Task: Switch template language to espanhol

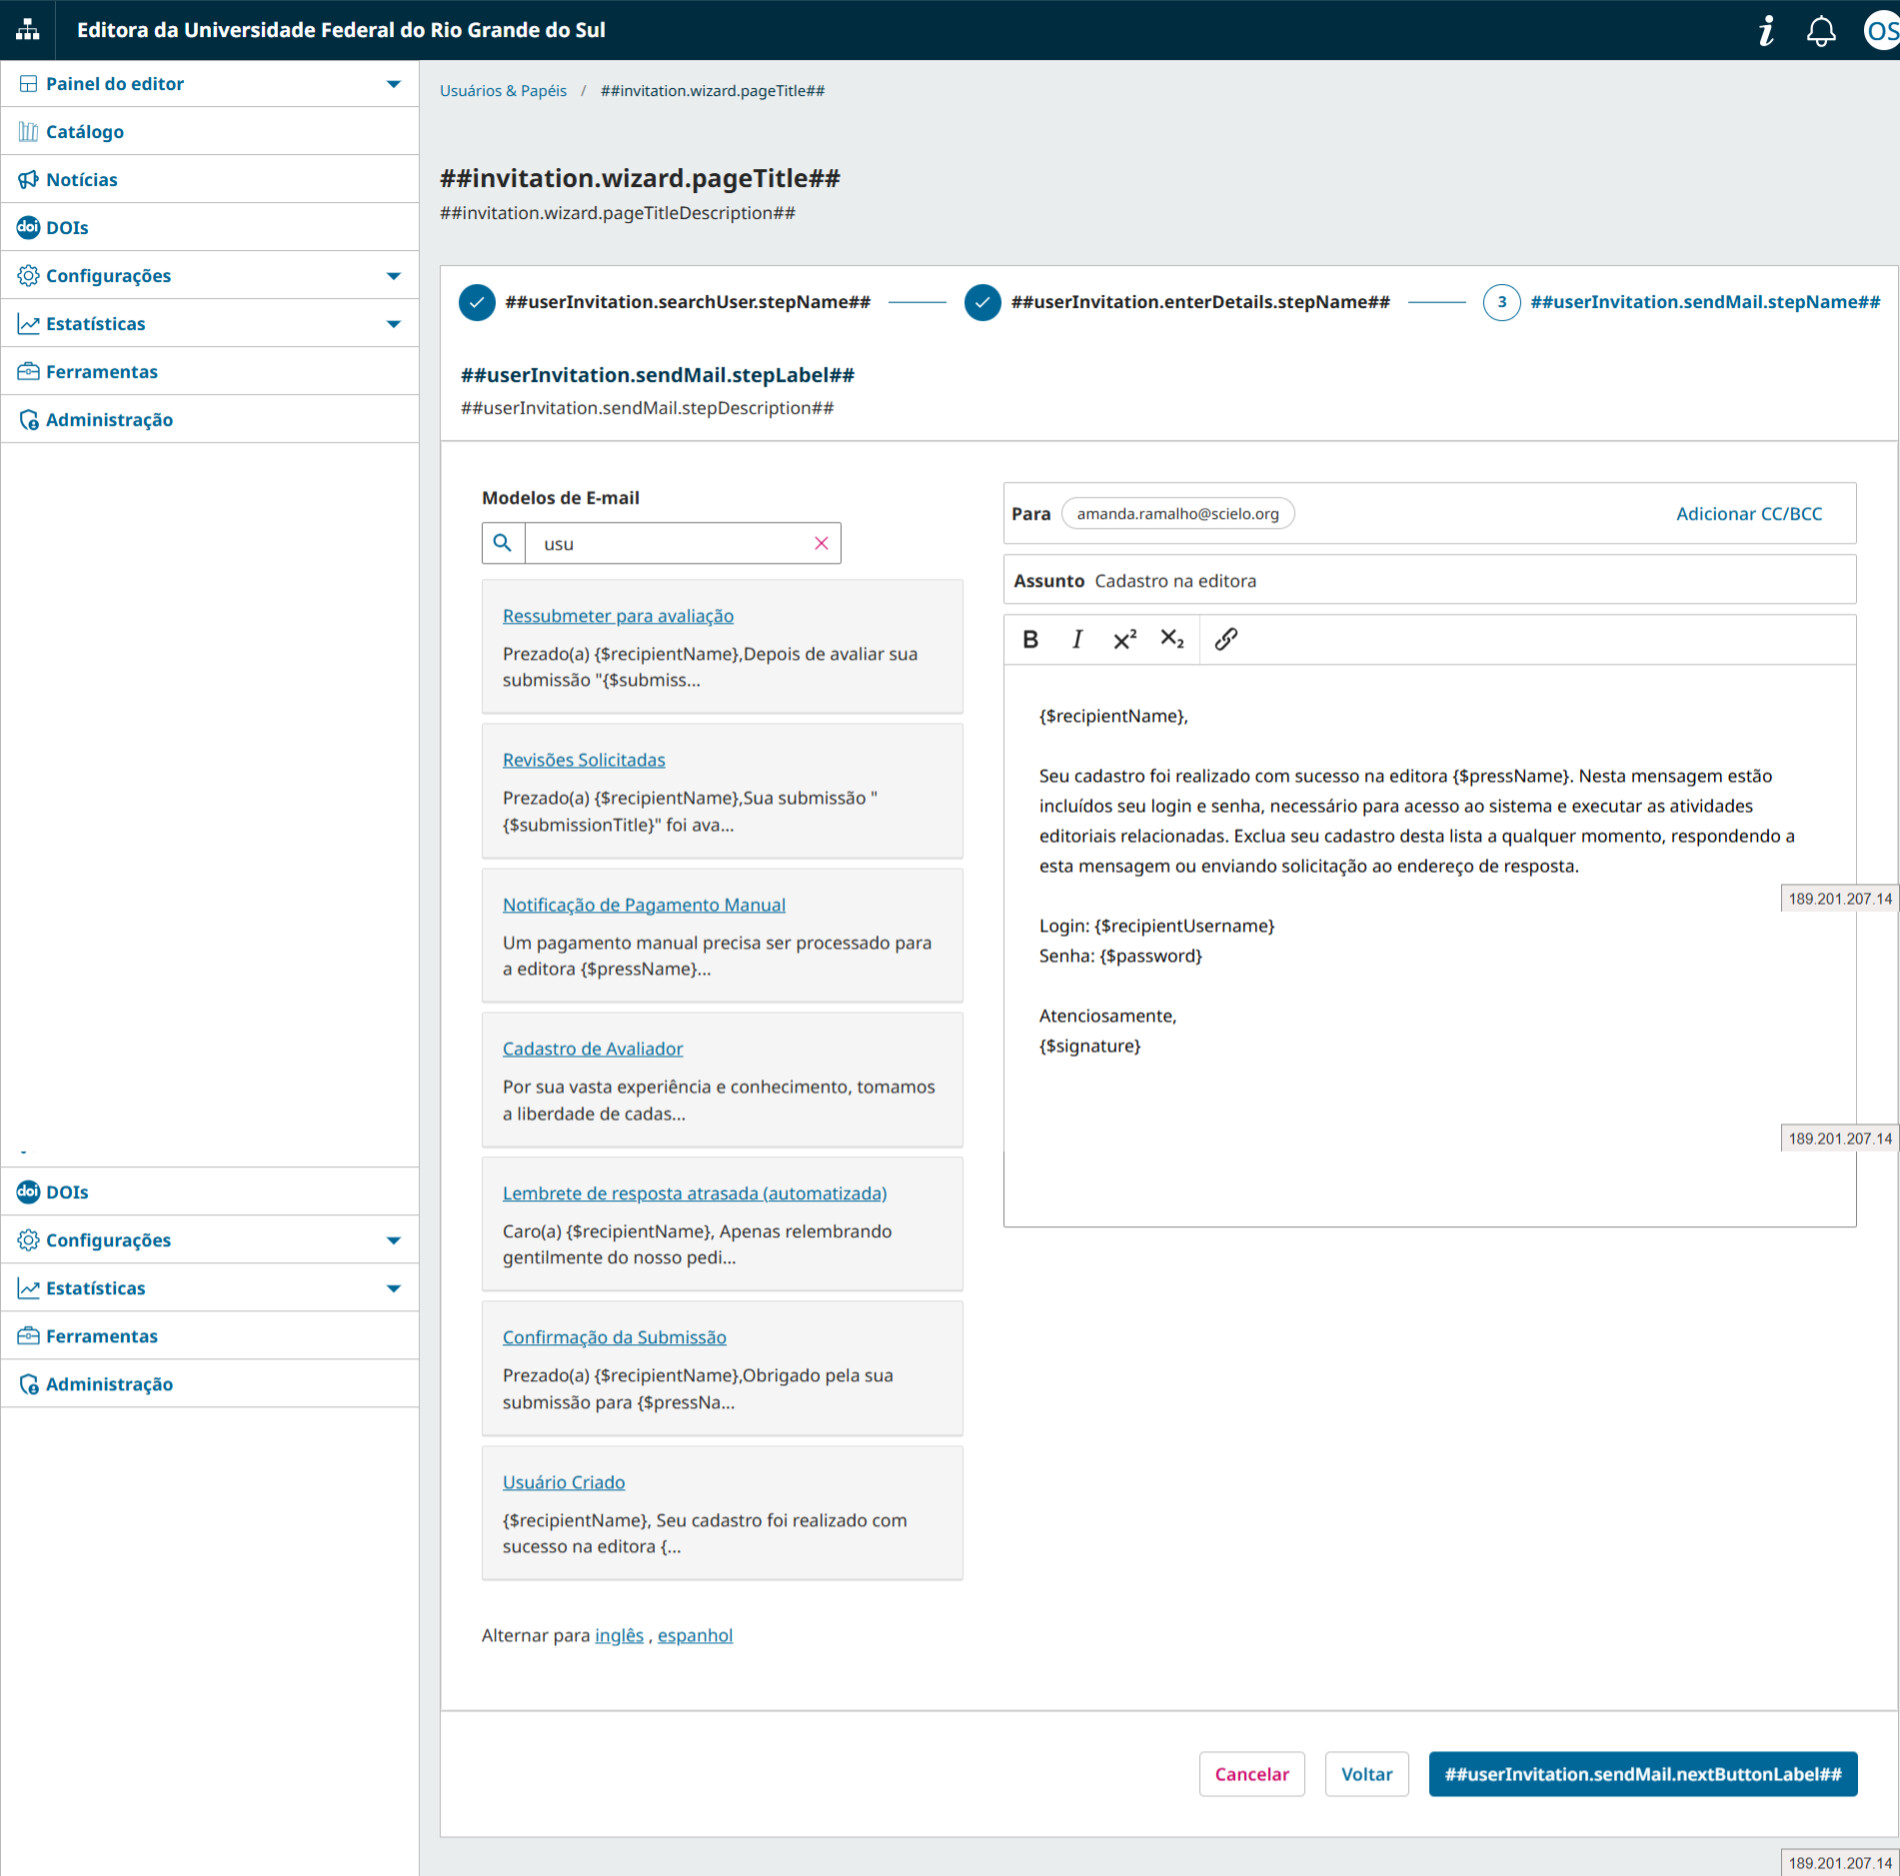Action: point(695,1635)
